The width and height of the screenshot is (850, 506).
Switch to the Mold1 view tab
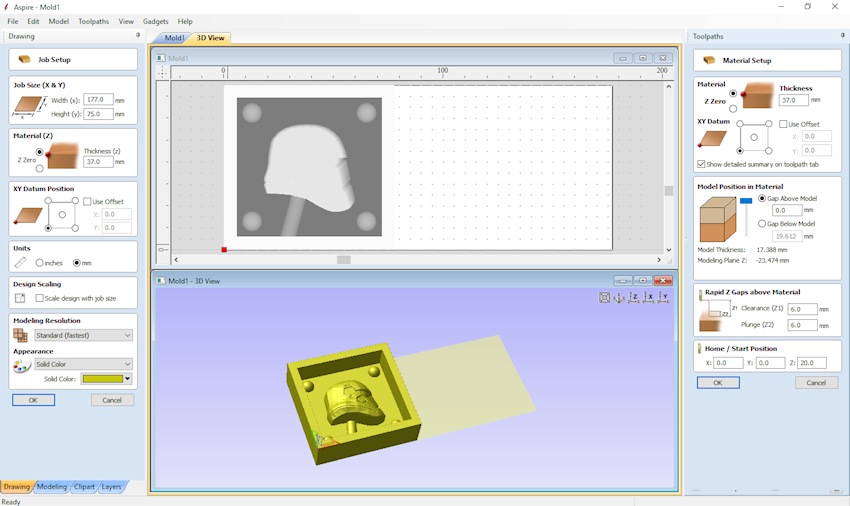click(x=174, y=37)
